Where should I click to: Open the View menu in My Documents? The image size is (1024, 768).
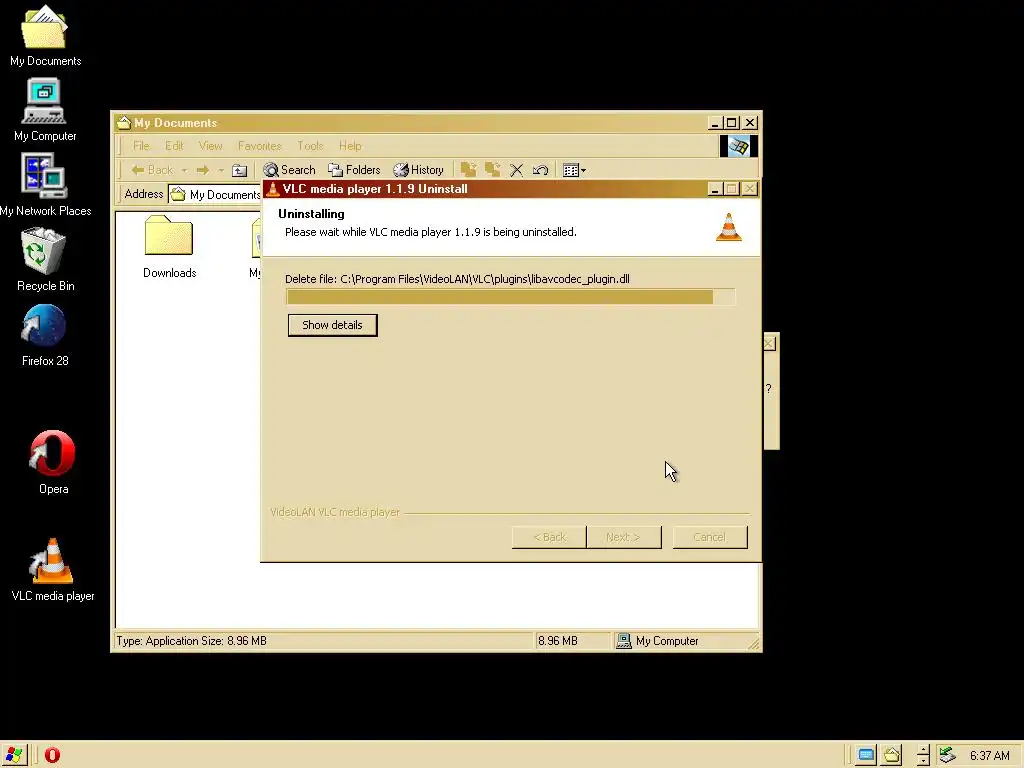tap(210, 146)
